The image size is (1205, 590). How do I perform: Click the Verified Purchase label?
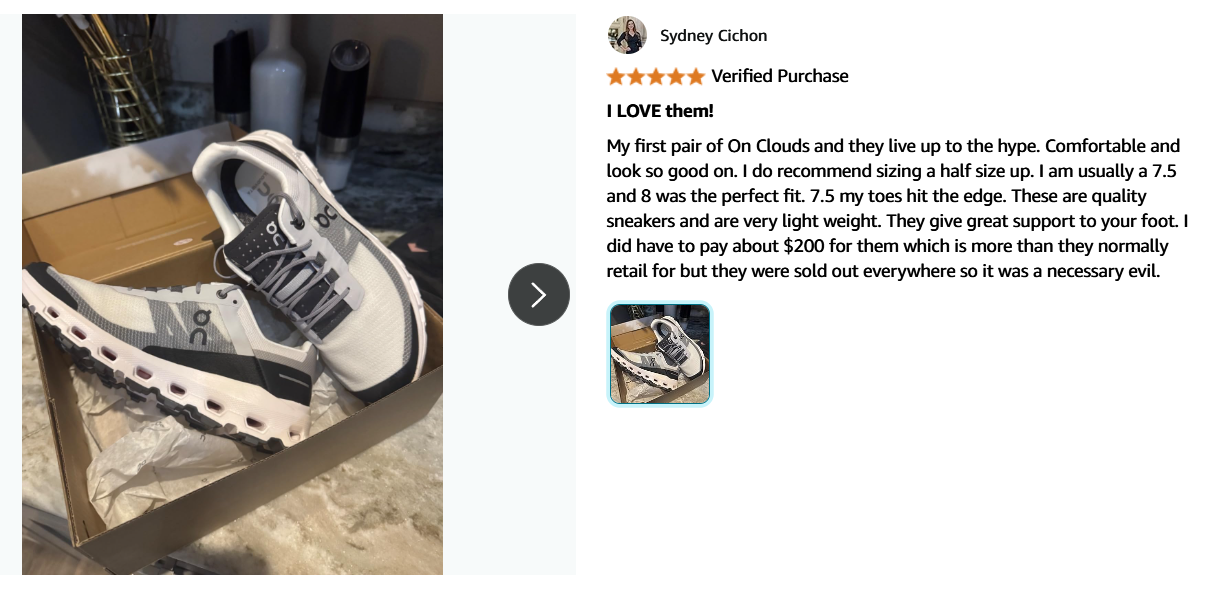780,76
